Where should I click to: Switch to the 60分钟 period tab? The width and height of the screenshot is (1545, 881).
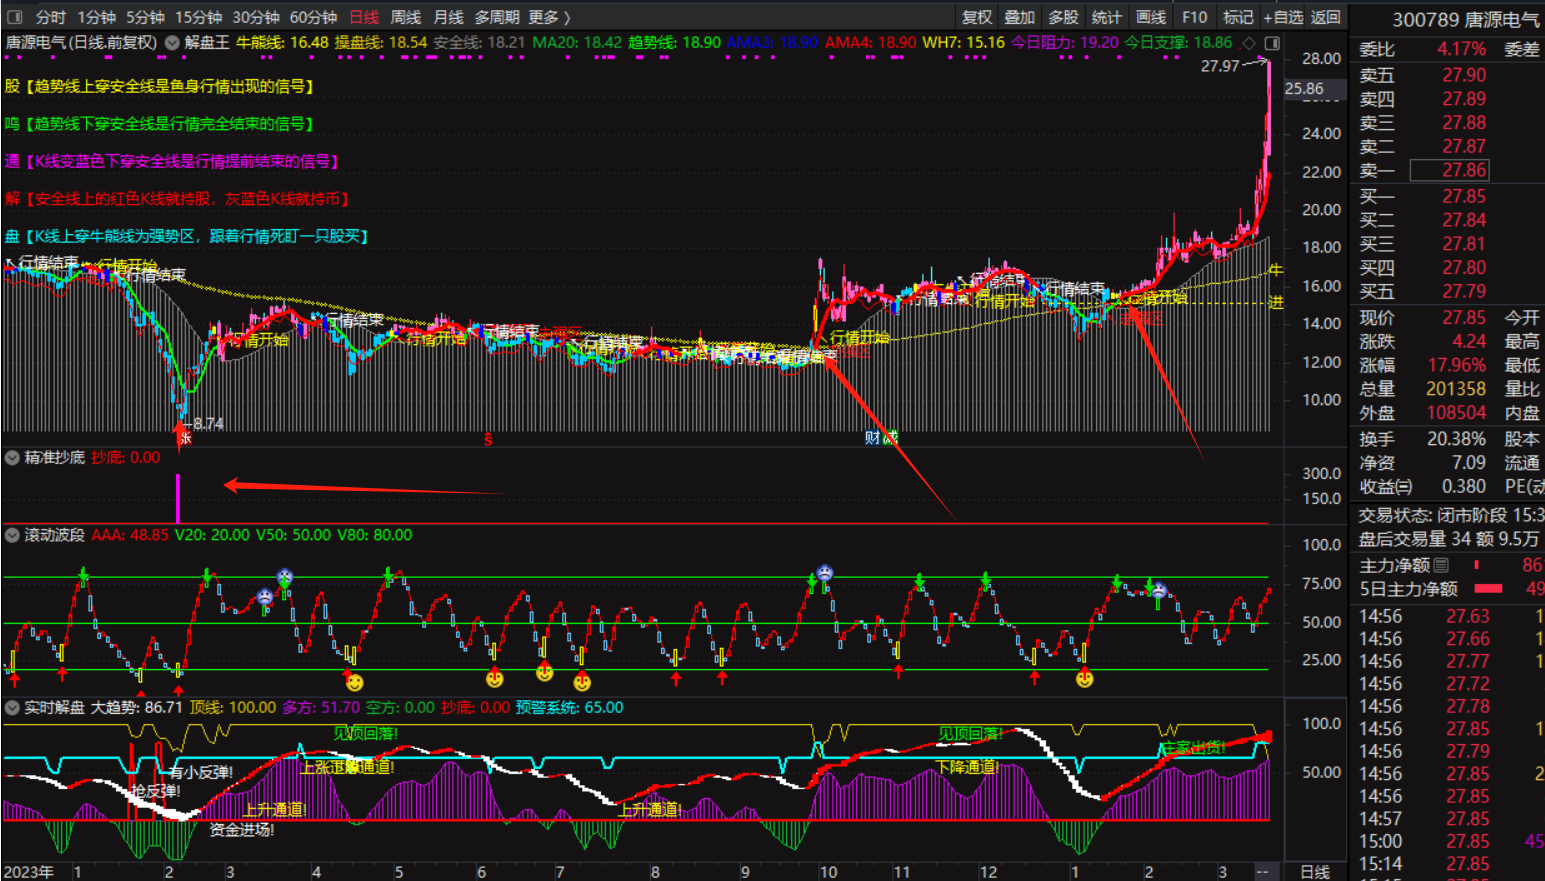(313, 17)
